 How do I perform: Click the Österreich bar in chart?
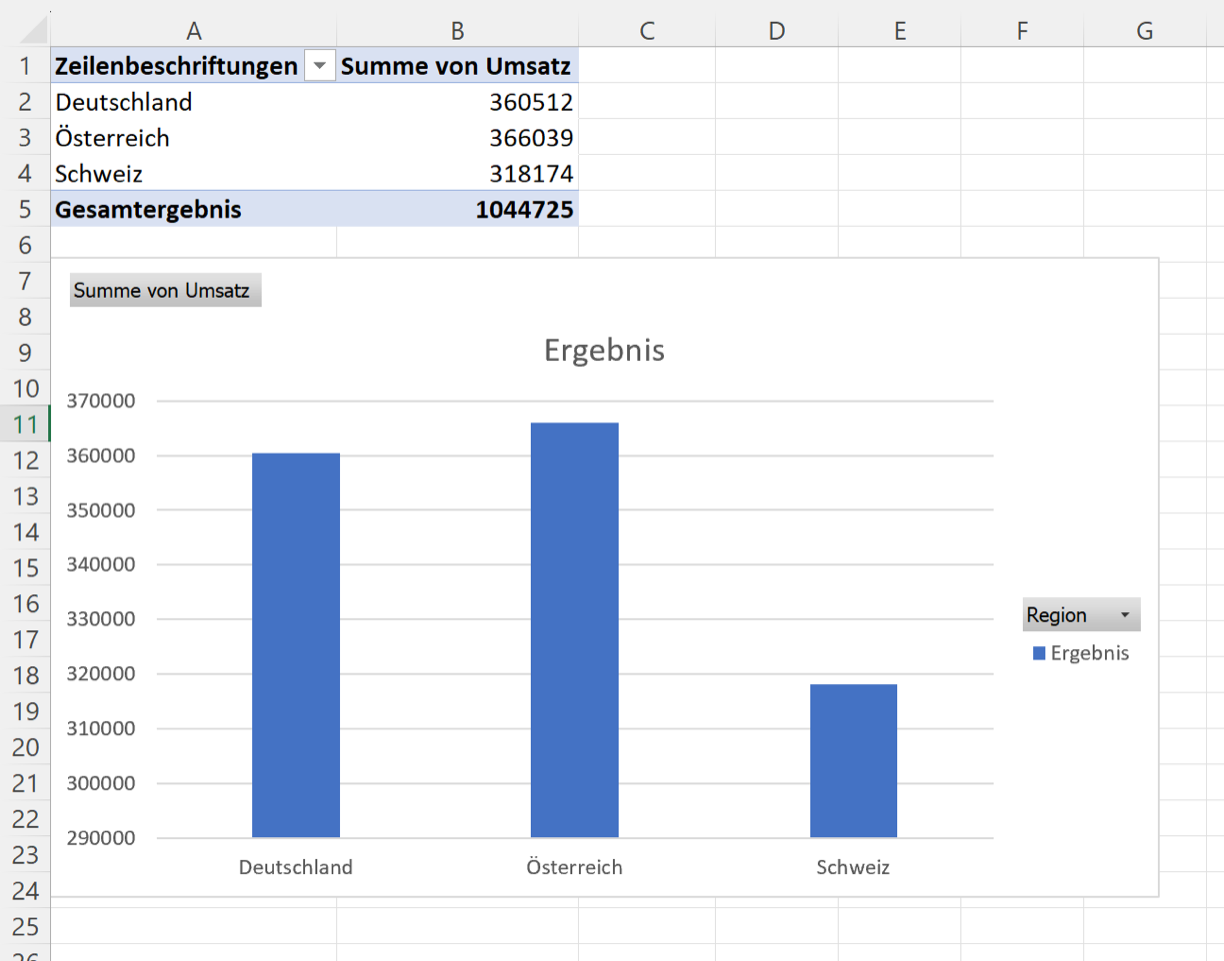click(574, 630)
